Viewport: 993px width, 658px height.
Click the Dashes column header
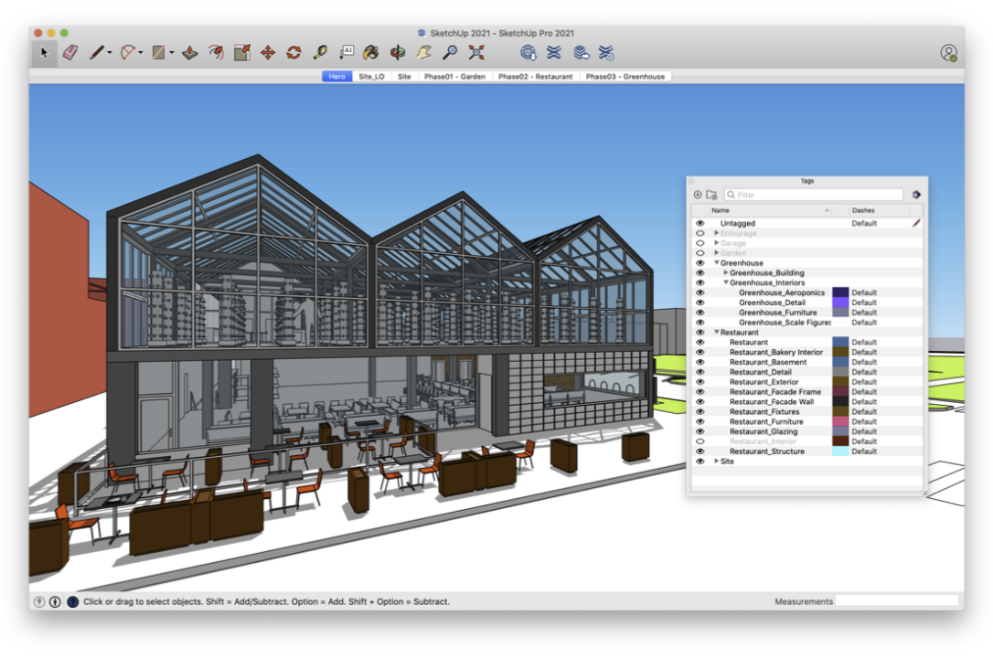point(863,211)
